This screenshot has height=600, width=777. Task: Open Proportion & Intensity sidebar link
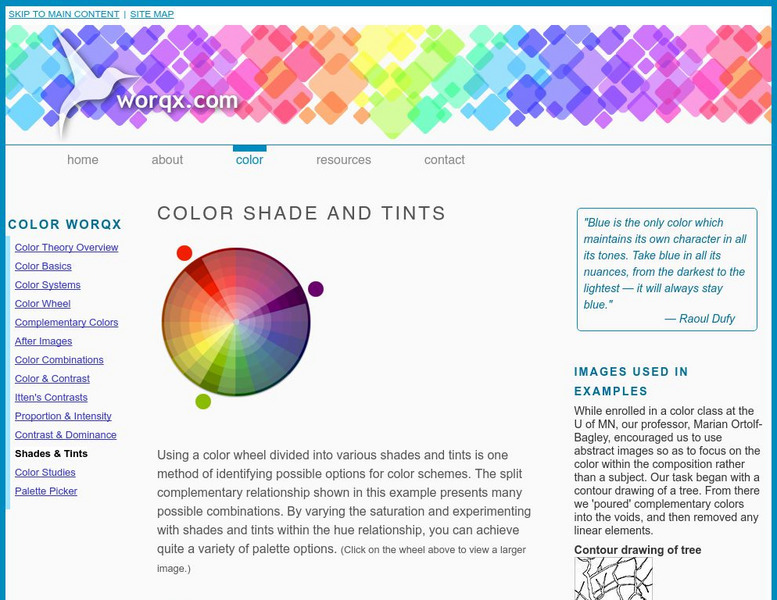point(63,416)
